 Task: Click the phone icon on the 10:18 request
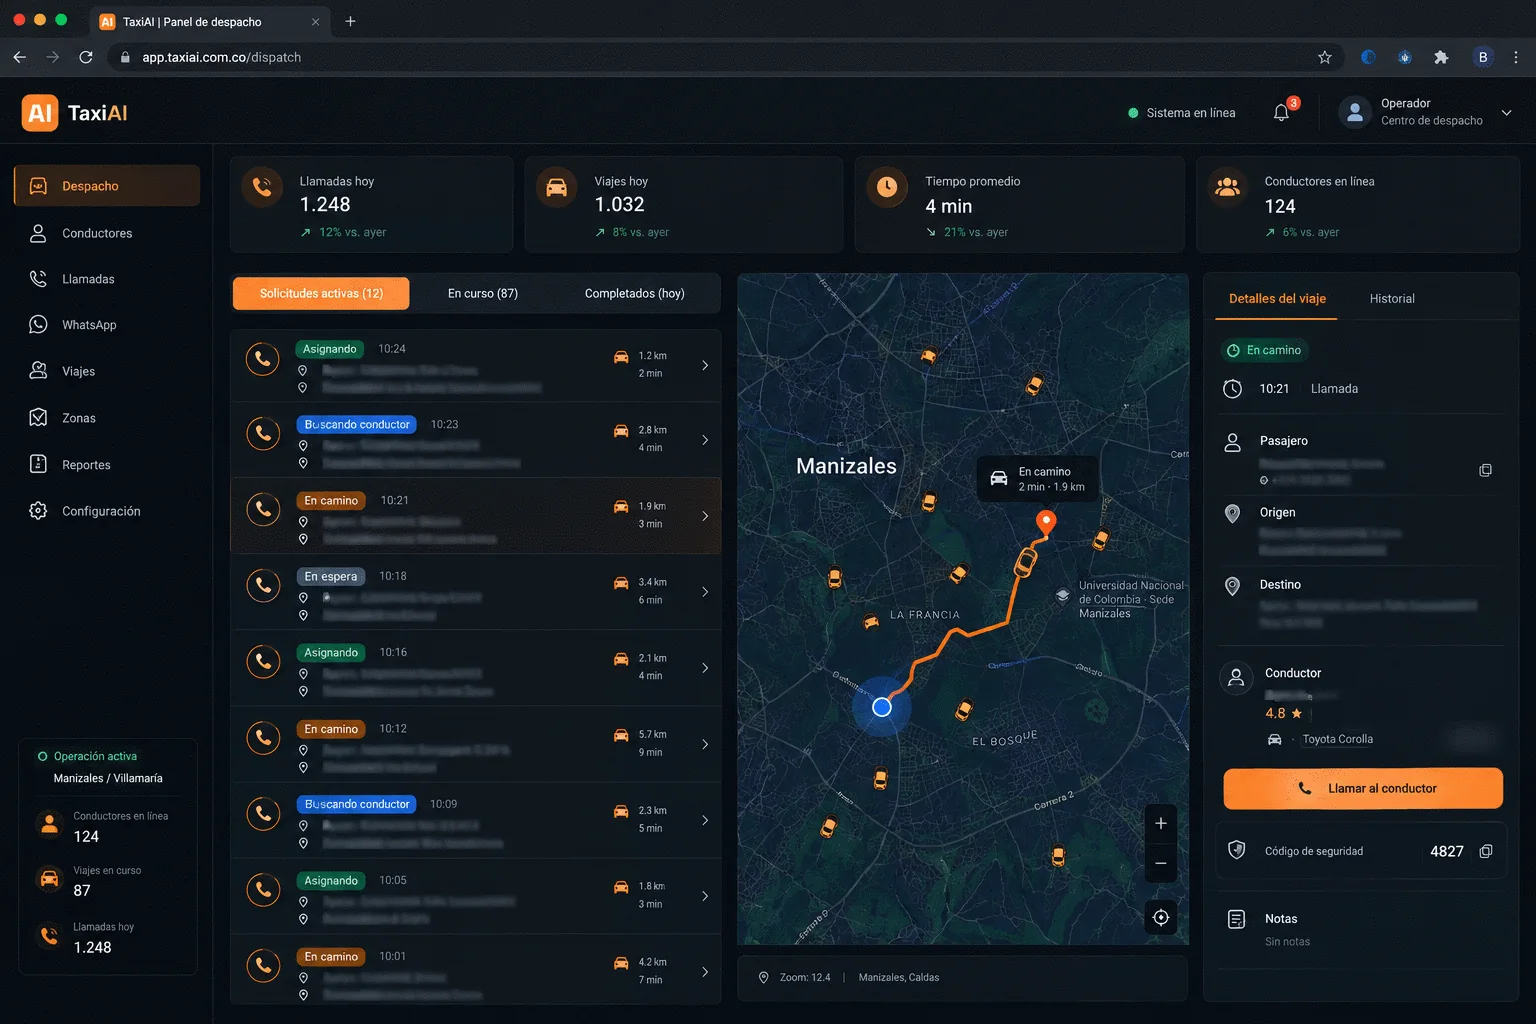click(263, 585)
